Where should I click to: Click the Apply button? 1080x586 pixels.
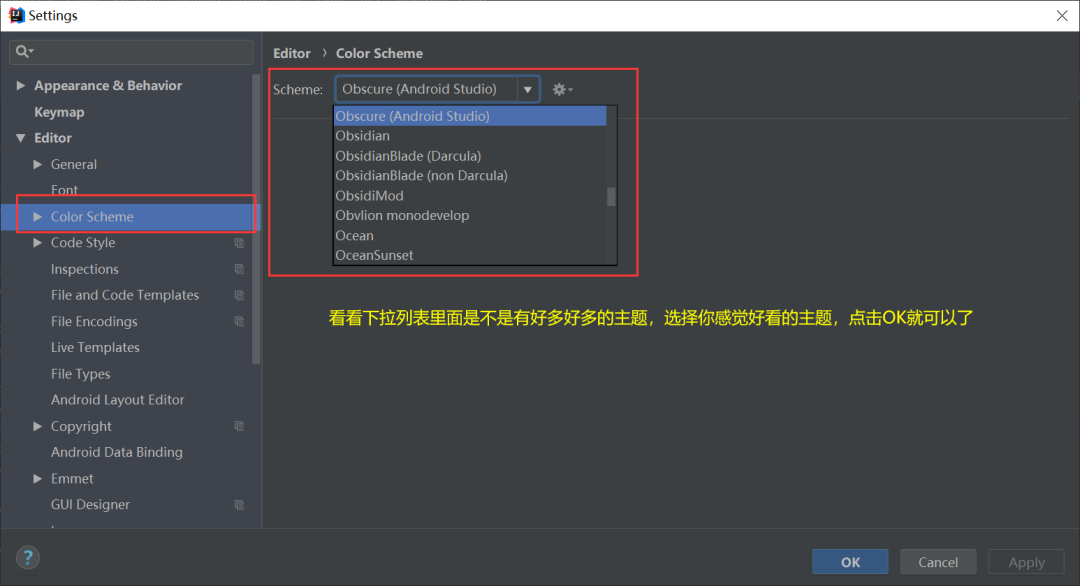[1026, 562]
